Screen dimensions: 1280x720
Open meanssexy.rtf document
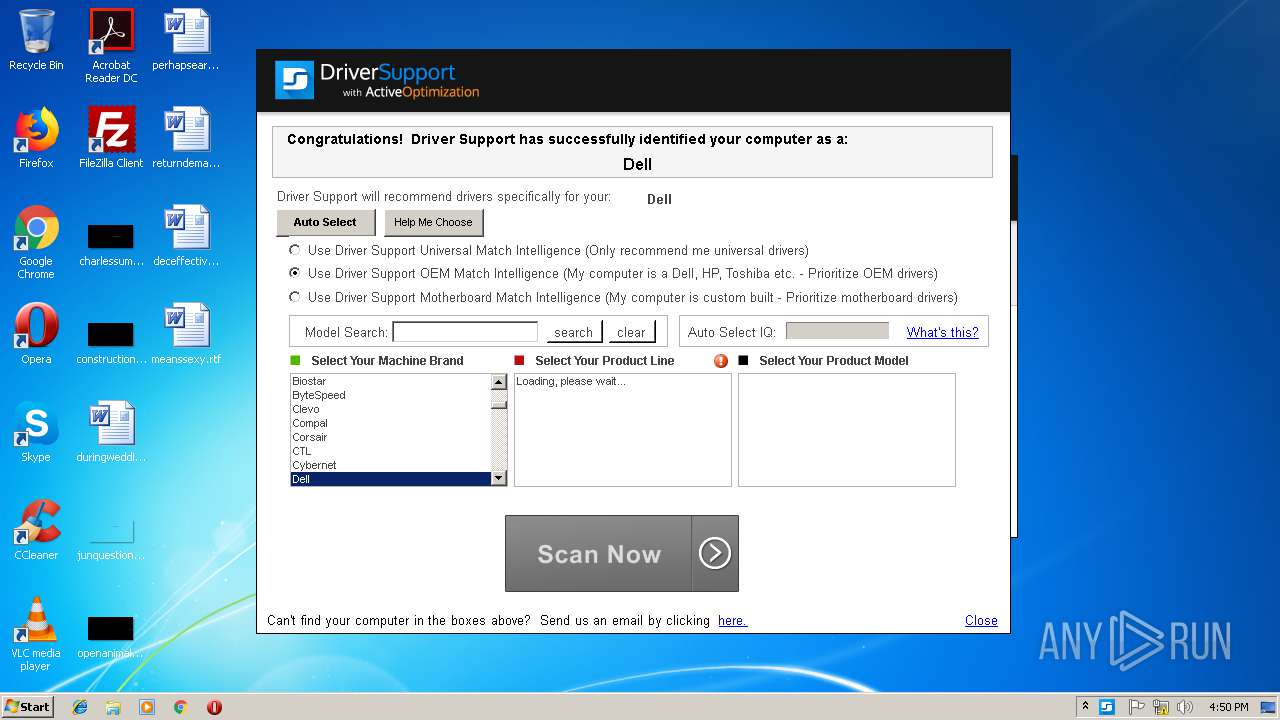(186, 334)
